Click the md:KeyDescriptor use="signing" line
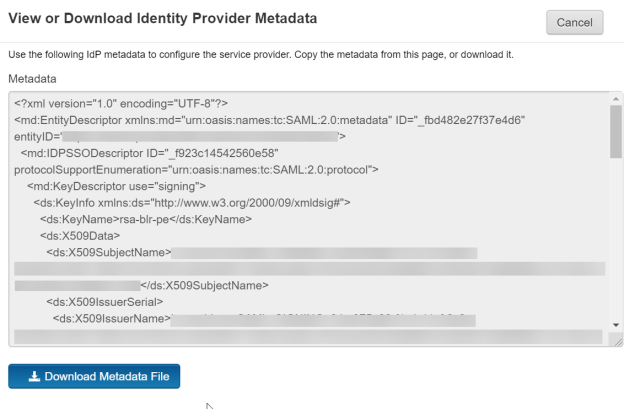This screenshot has width=624, height=409. pyautogui.click(x=116, y=186)
